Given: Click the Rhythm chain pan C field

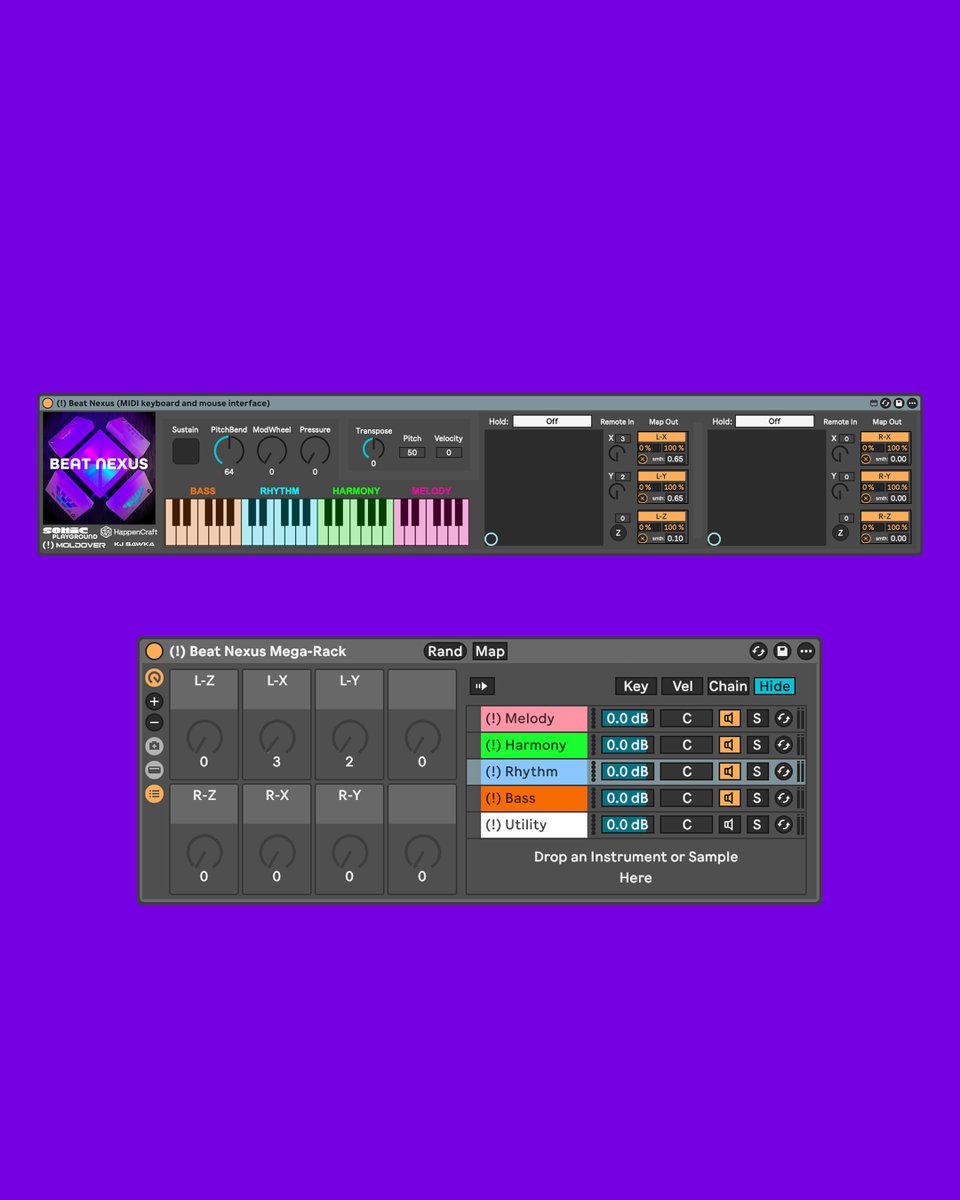Looking at the screenshot, I should point(687,771).
